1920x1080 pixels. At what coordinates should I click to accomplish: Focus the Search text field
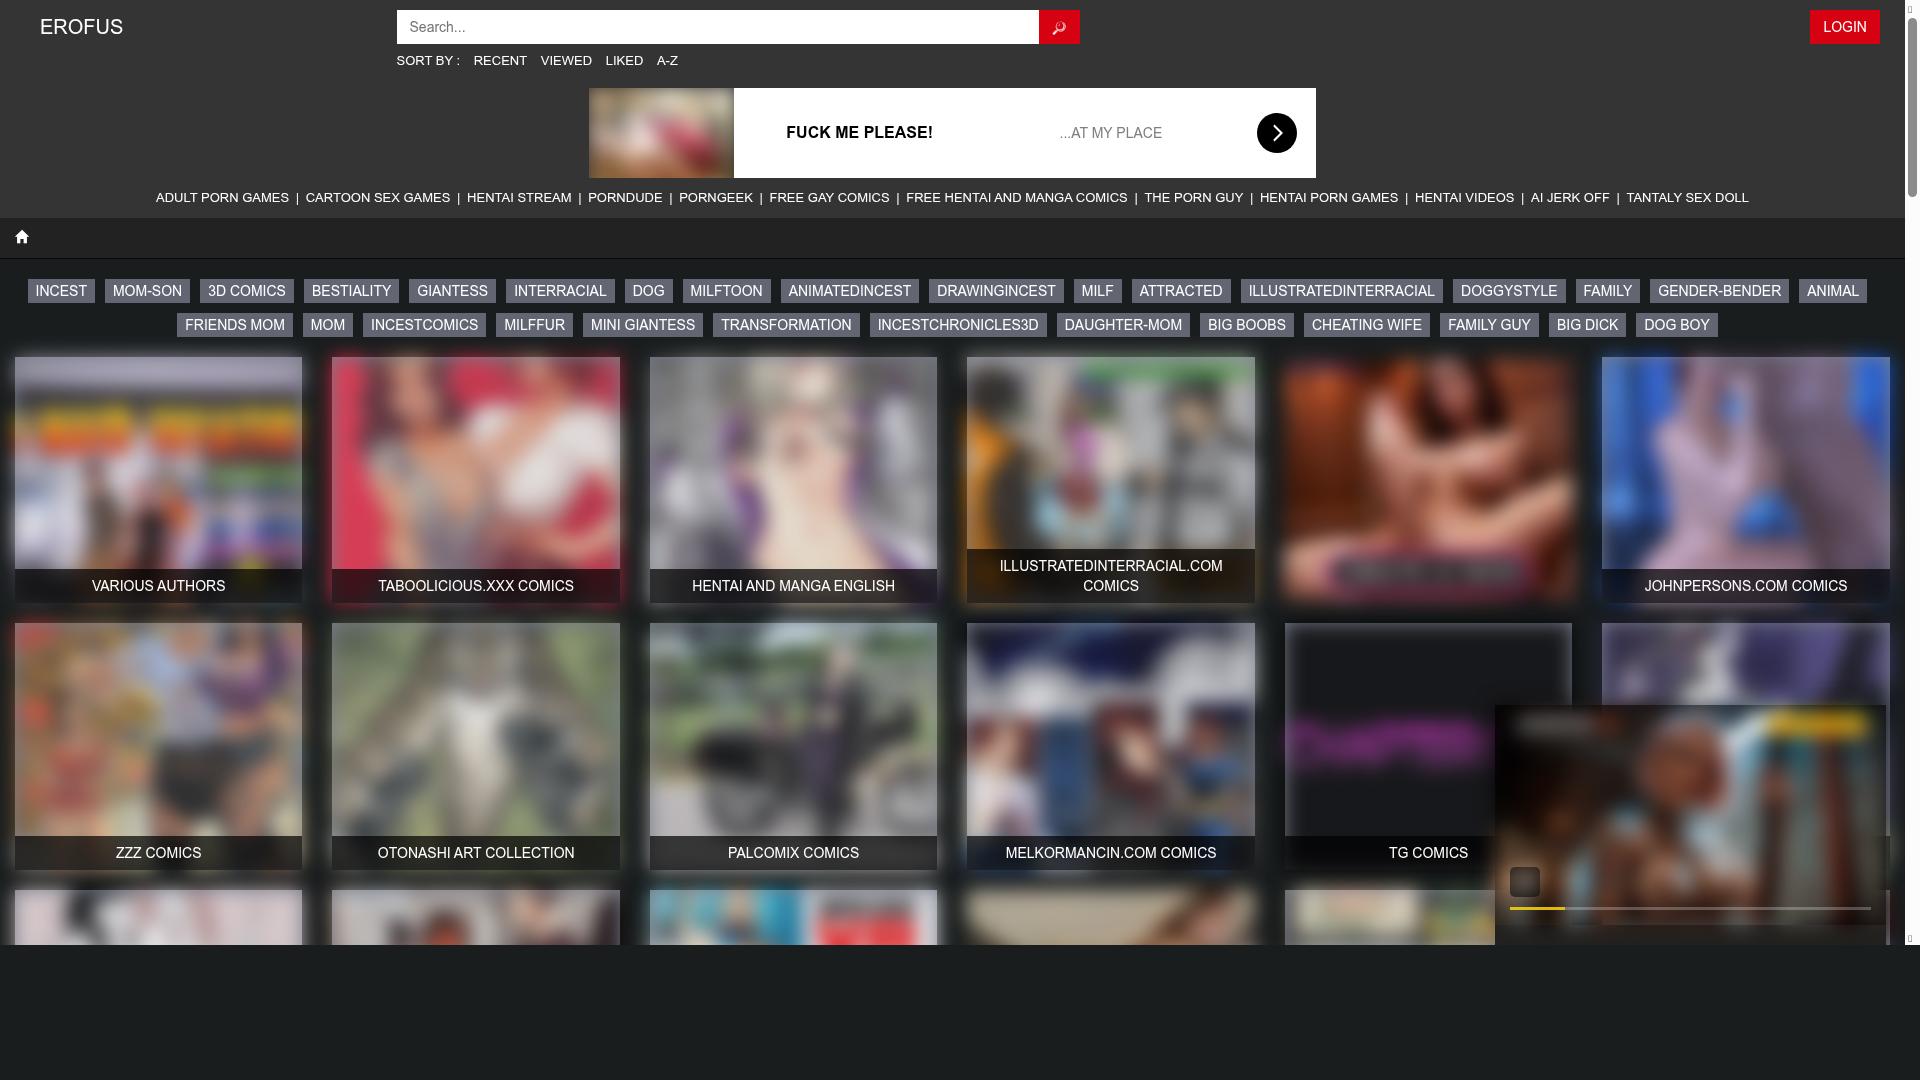click(716, 27)
